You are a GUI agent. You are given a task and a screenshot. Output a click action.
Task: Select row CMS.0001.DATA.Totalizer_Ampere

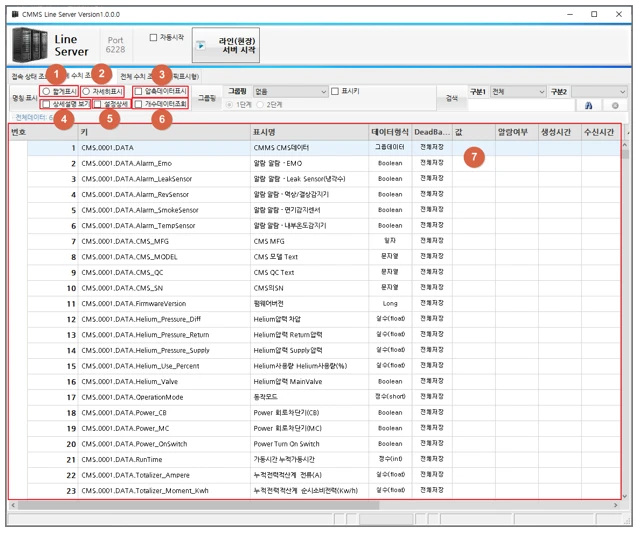[x=324, y=475]
